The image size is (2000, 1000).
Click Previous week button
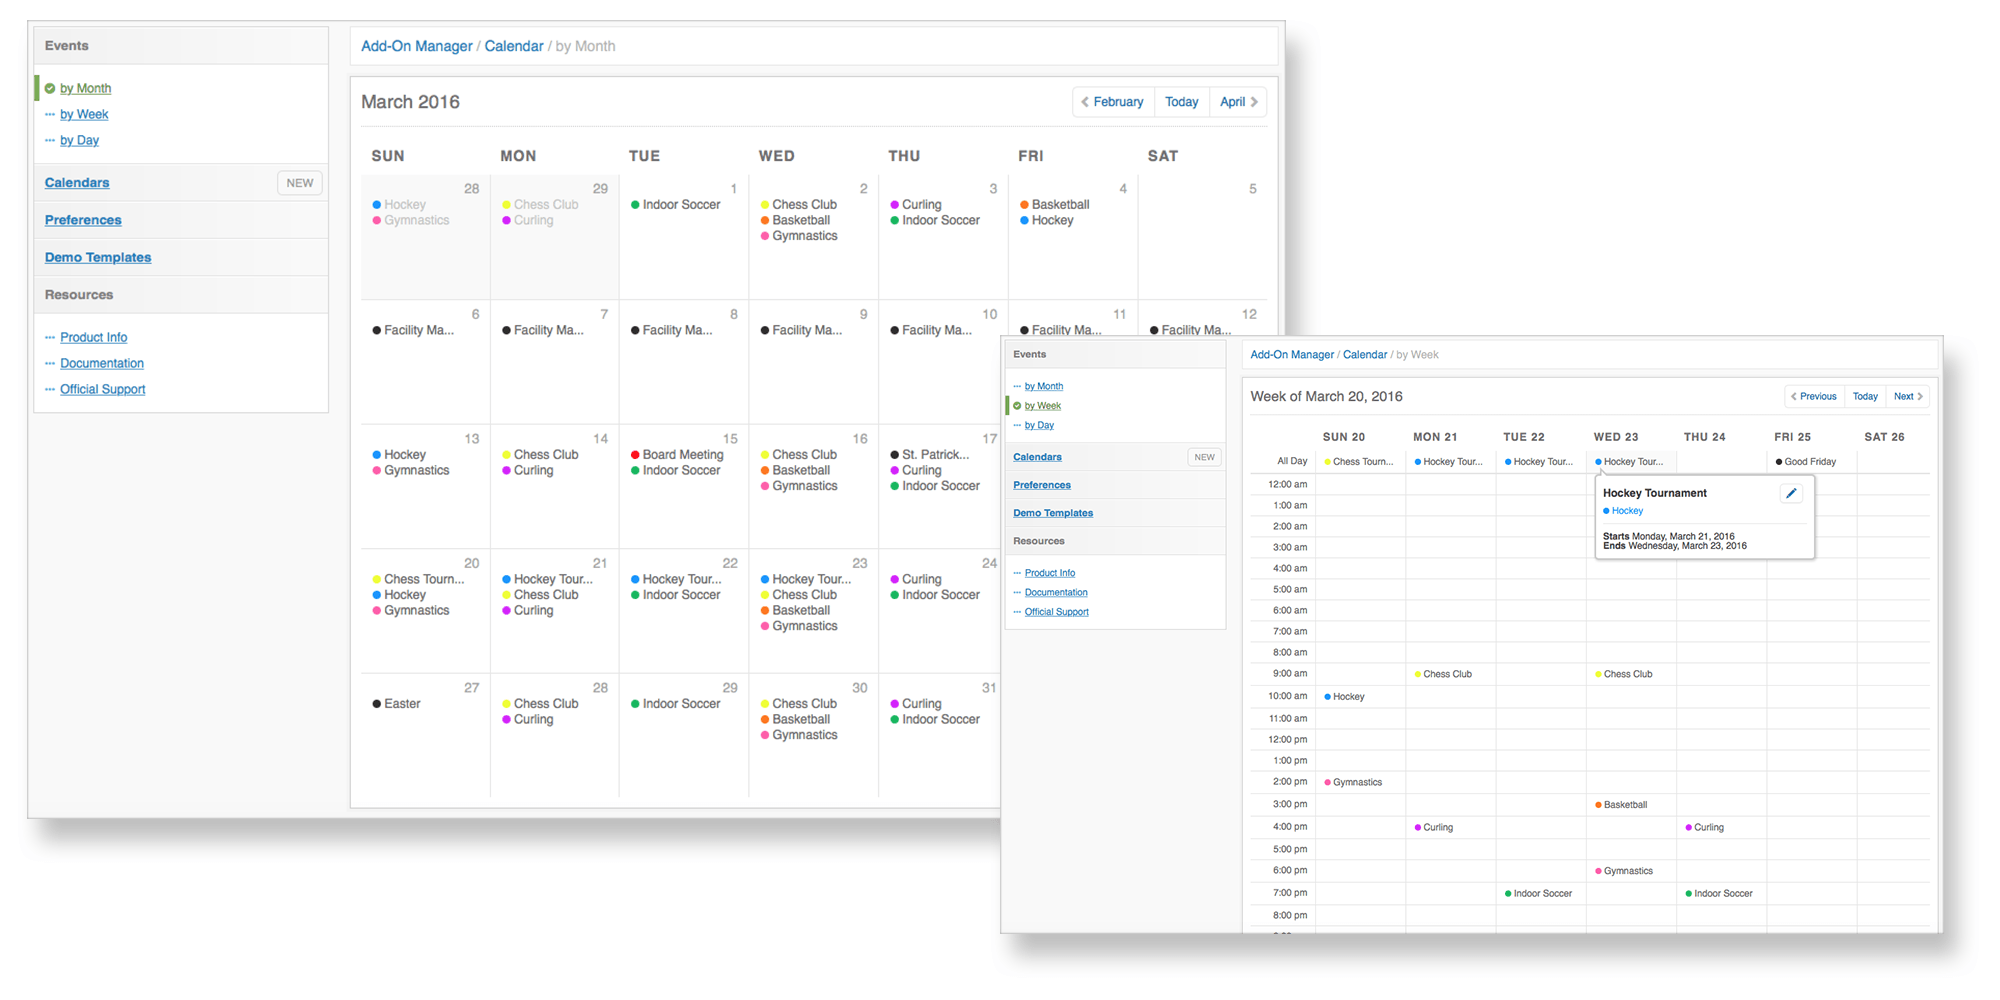click(1814, 397)
